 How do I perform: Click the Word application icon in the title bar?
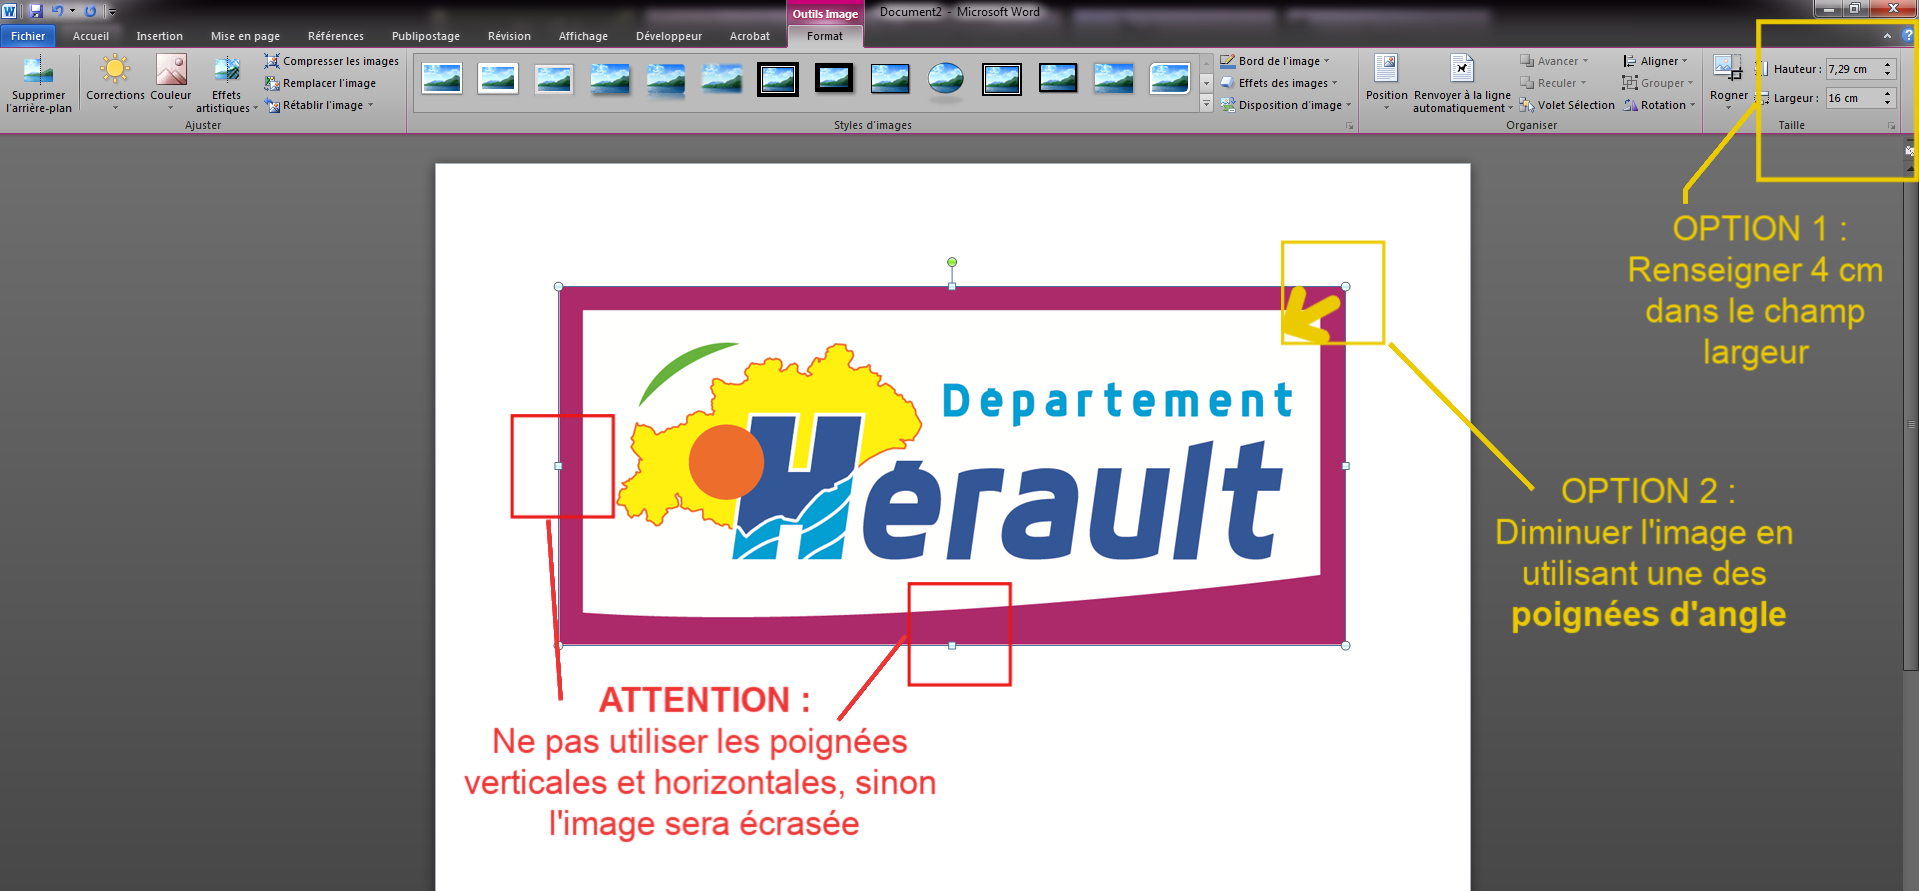(x=10, y=11)
